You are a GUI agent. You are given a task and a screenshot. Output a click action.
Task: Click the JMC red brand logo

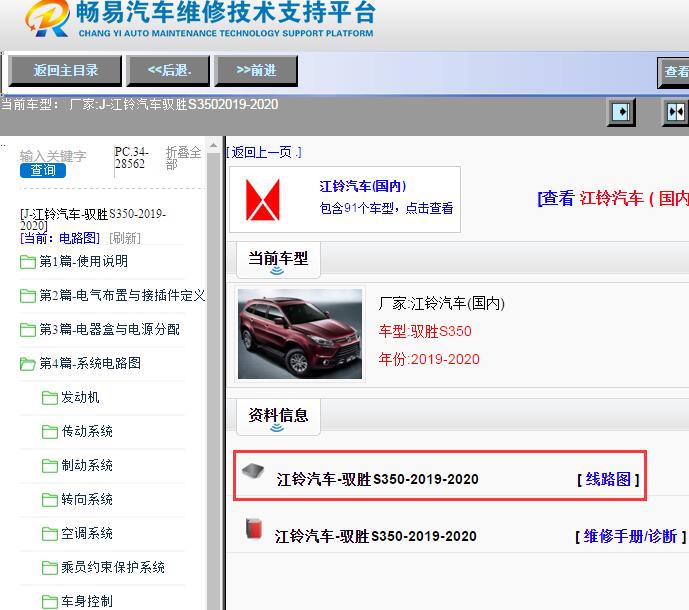pos(264,198)
